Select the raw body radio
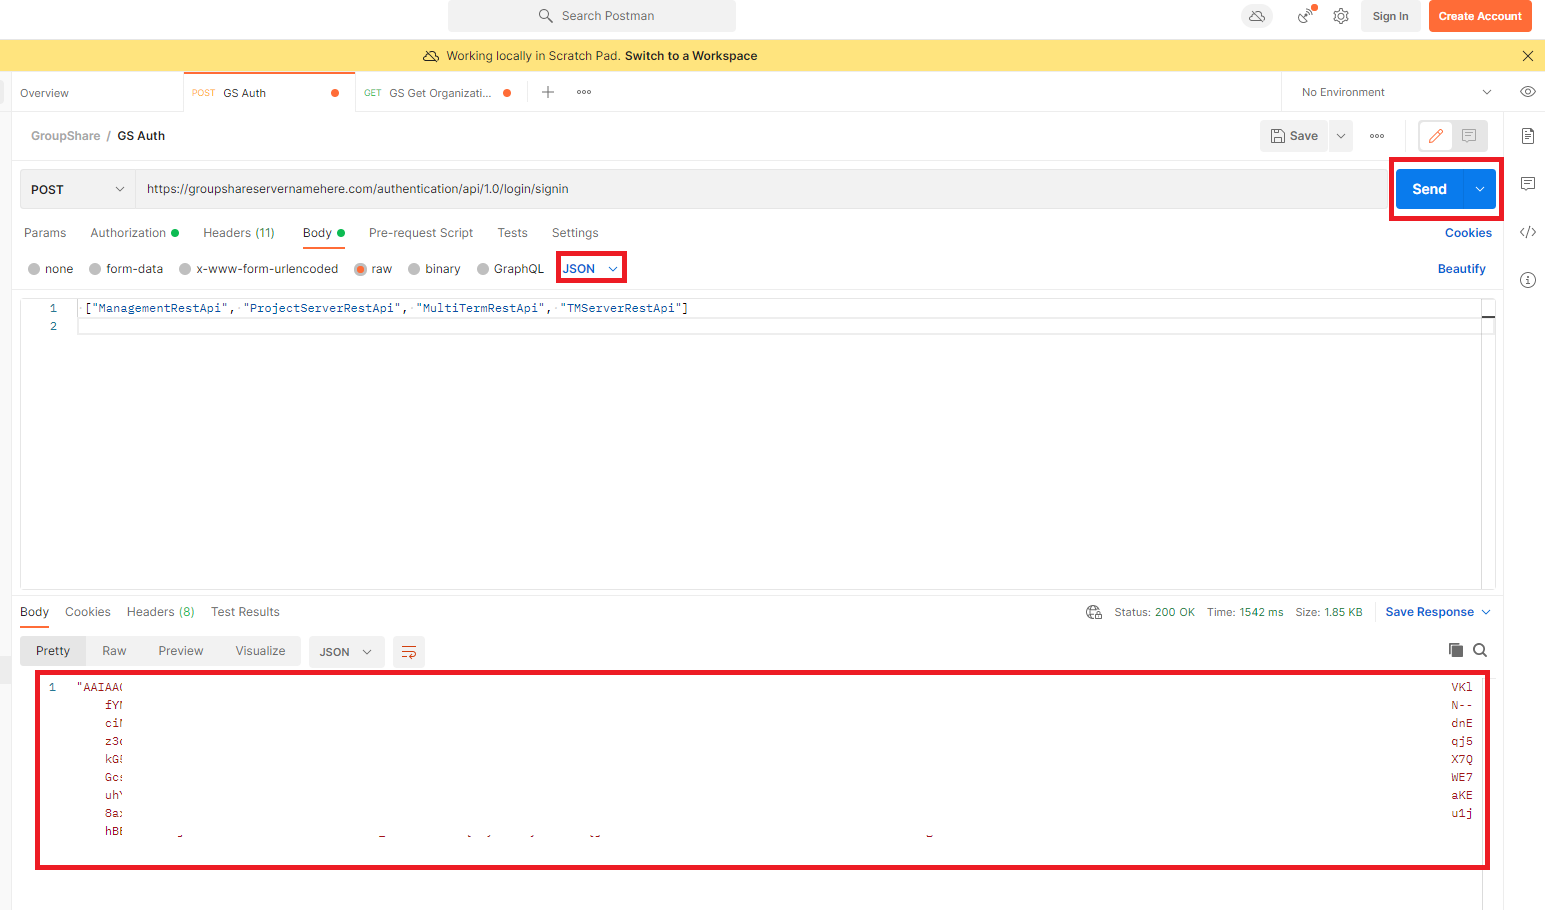 click(x=360, y=269)
